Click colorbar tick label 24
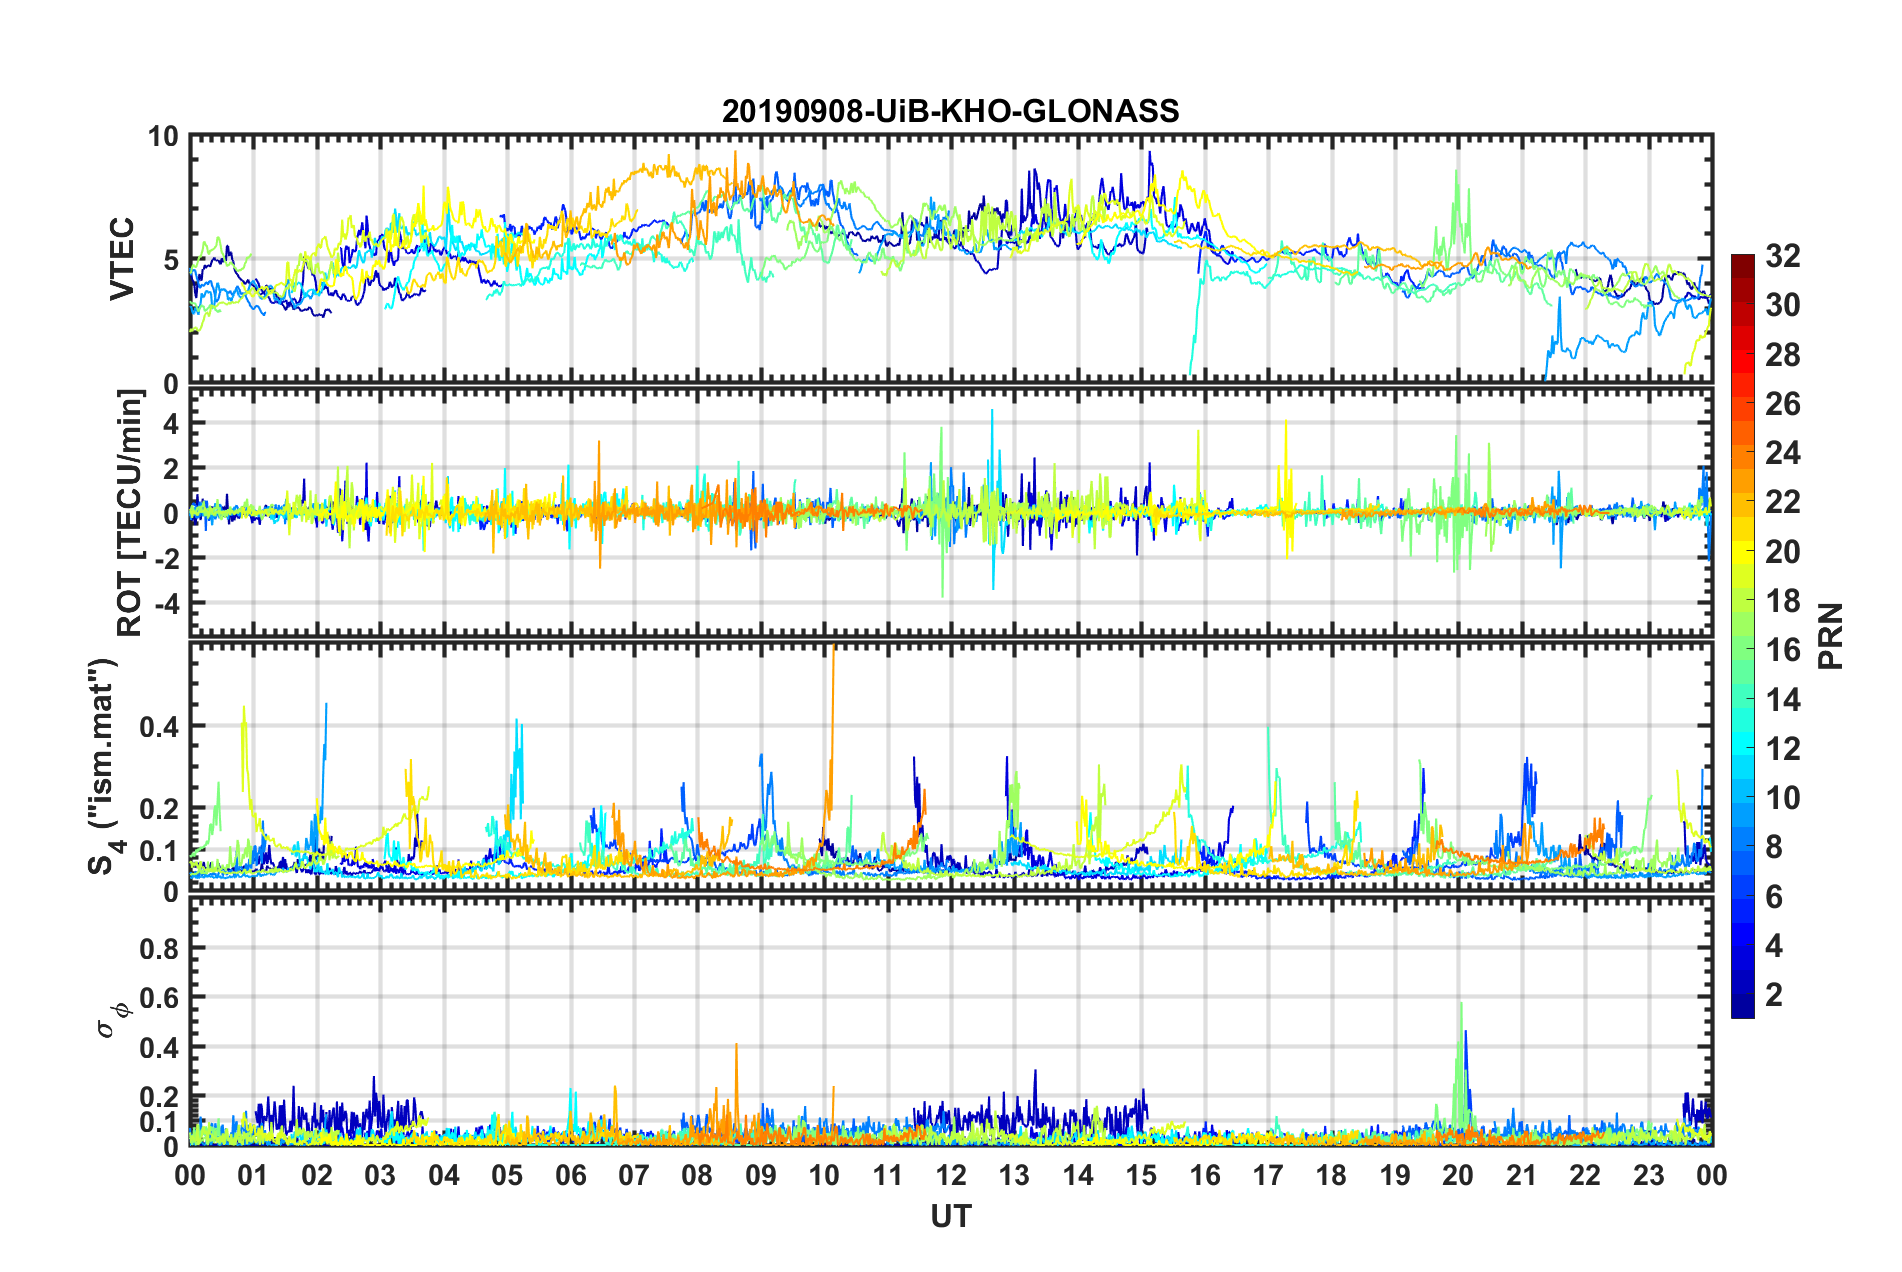Image resolution: width=1902 pixels, height=1272 pixels. point(1782,453)
